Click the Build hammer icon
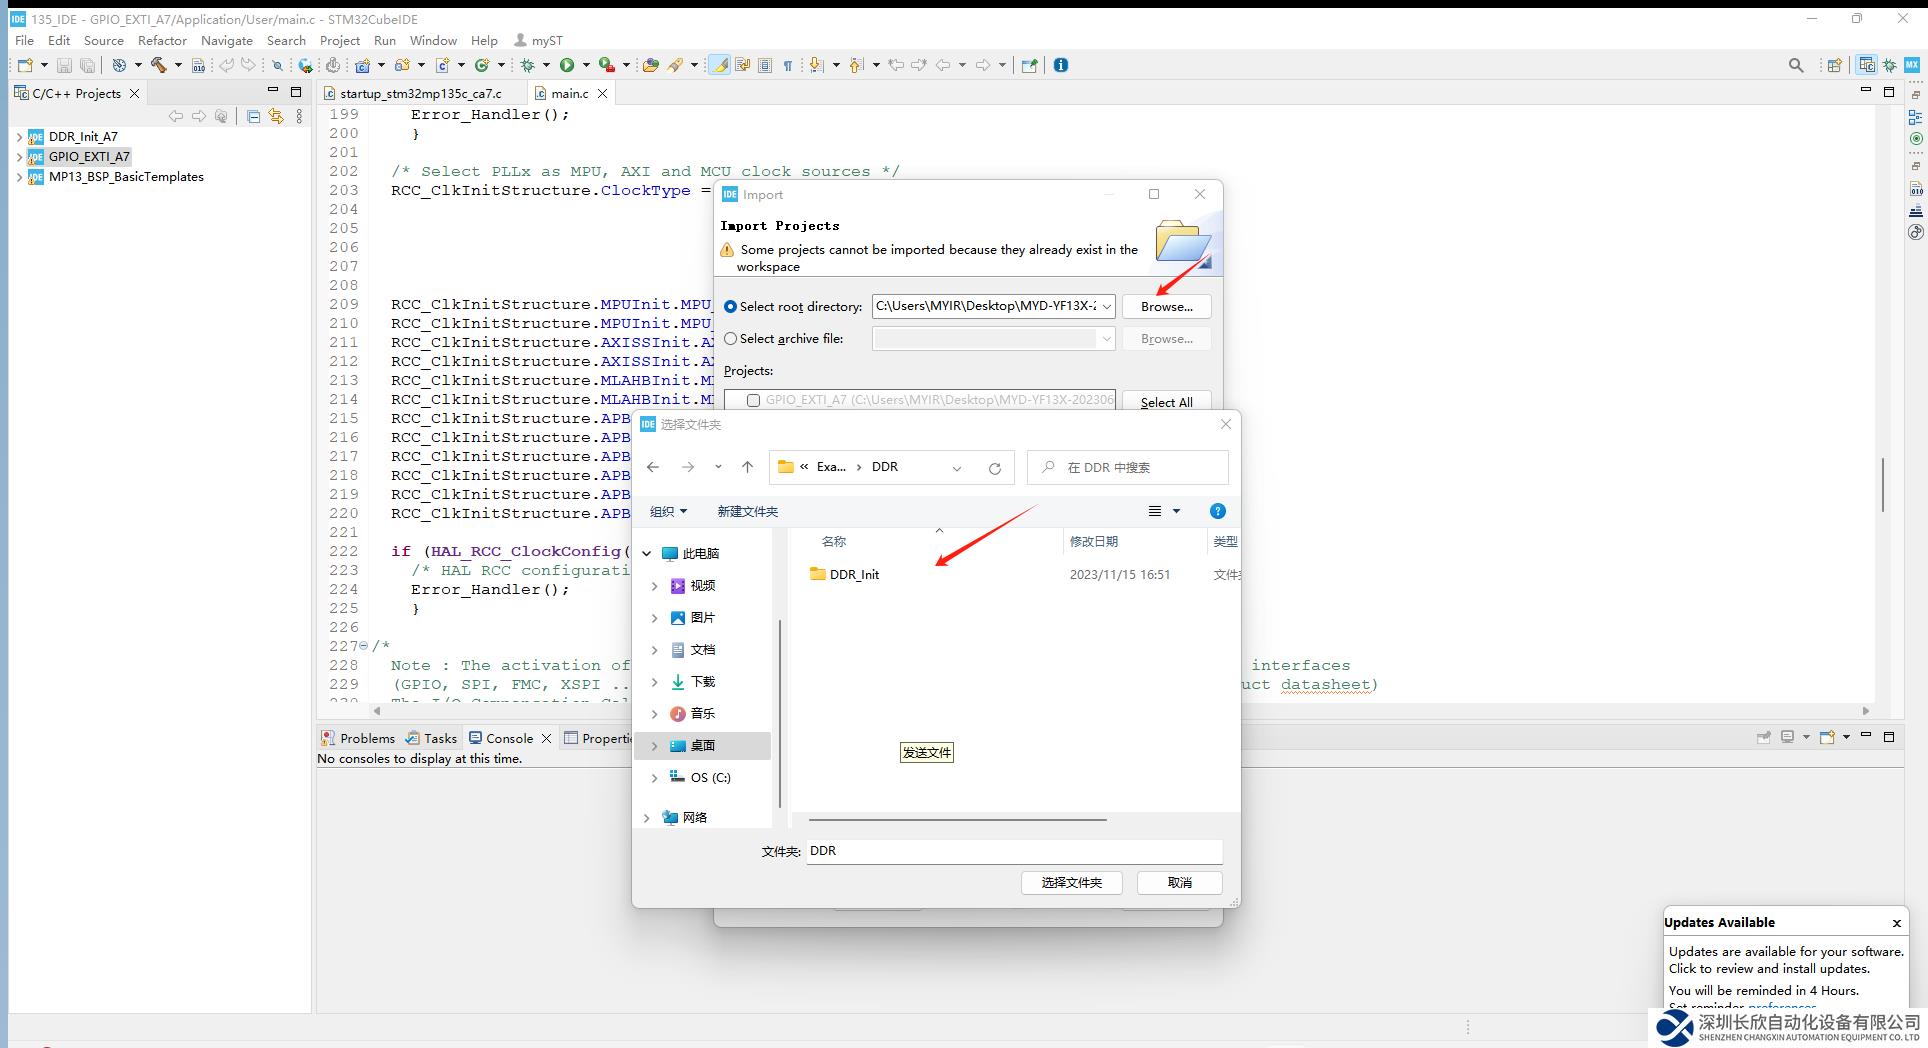 coord(158,65)
